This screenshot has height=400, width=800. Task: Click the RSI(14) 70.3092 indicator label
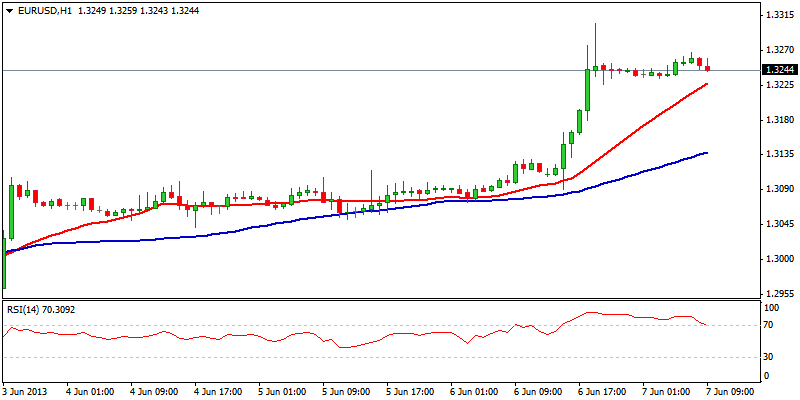41,309
